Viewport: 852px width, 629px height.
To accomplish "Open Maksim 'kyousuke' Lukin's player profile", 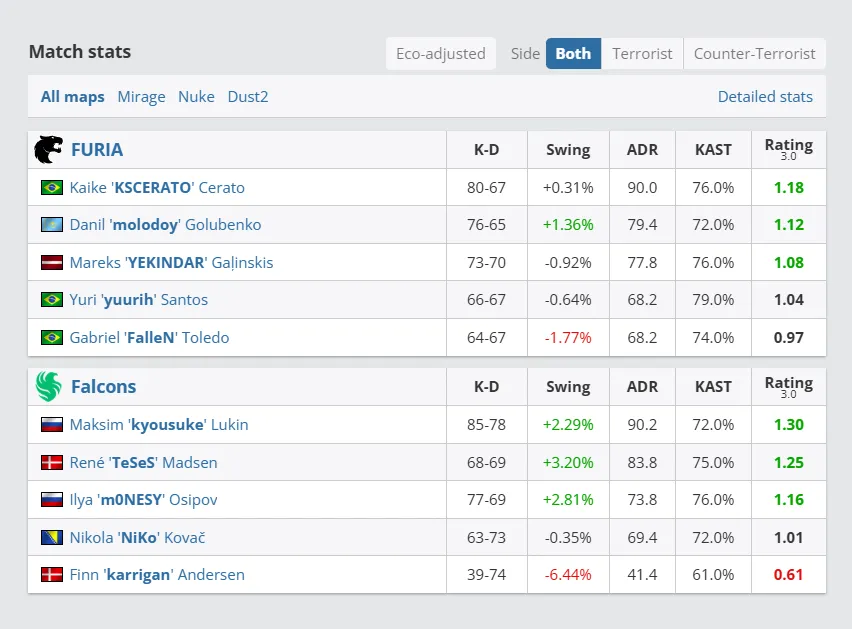I will [159, 424].
